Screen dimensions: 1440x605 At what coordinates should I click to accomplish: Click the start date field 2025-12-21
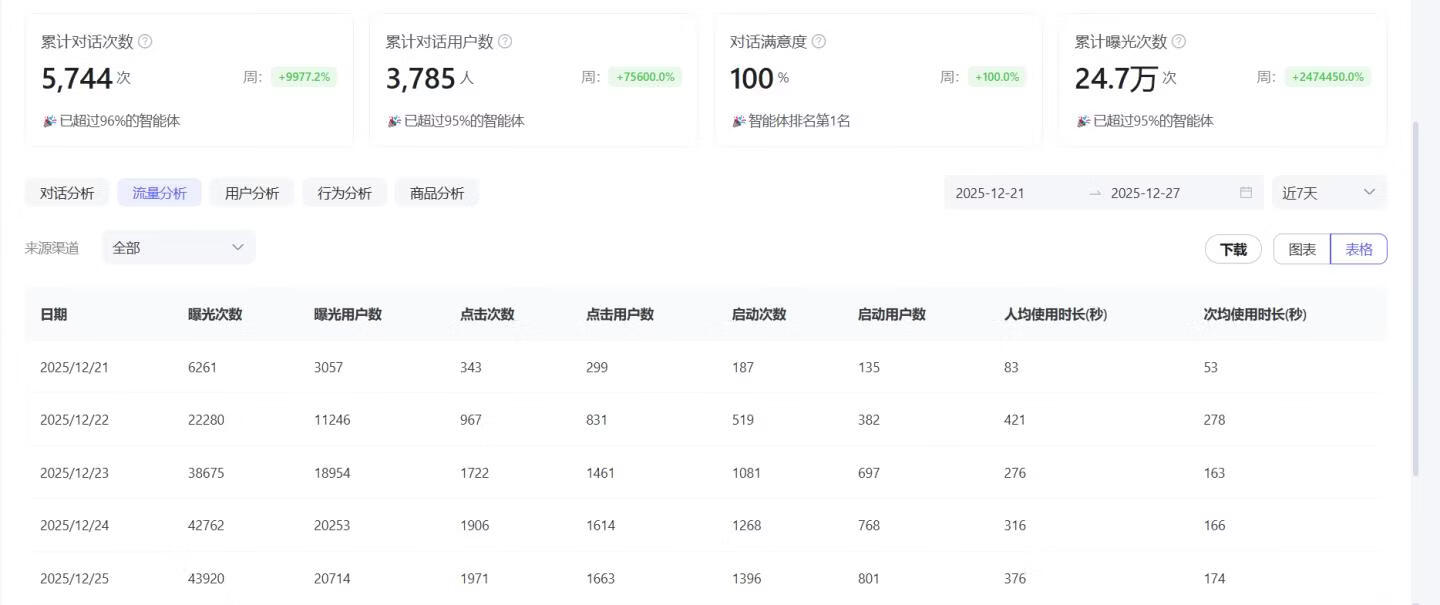991,192
